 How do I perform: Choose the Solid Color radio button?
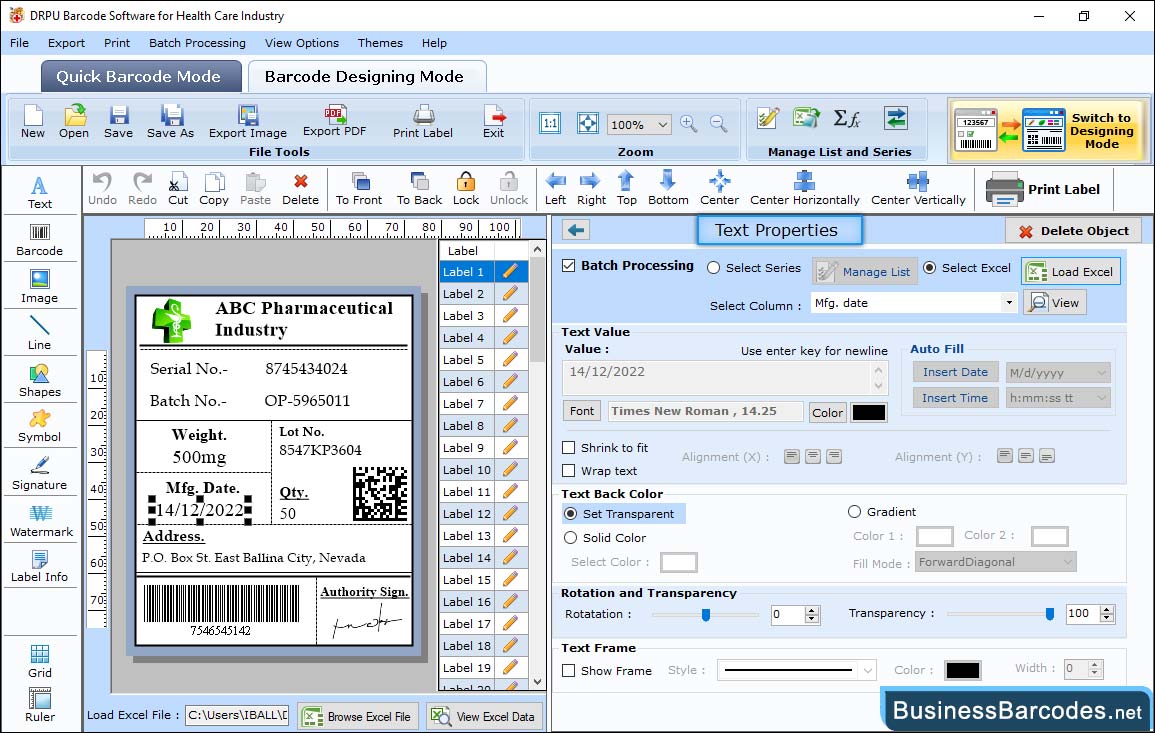(570, 538)
